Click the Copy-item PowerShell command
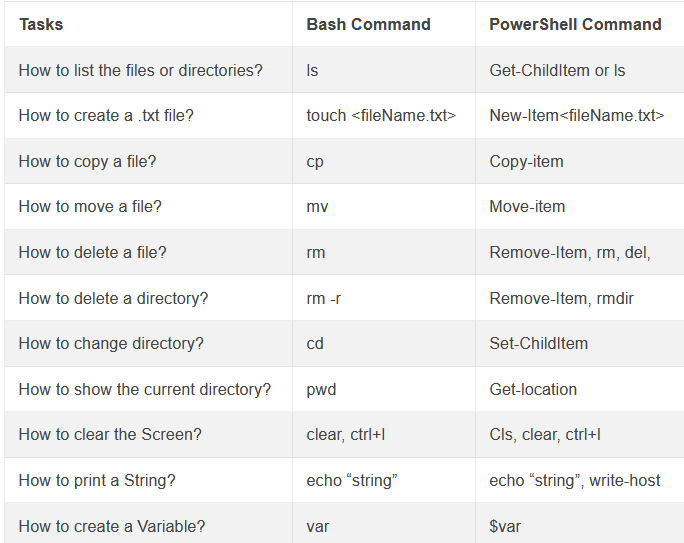The width and height of the screenshot is (684, 543). click(x=526, y=161)
